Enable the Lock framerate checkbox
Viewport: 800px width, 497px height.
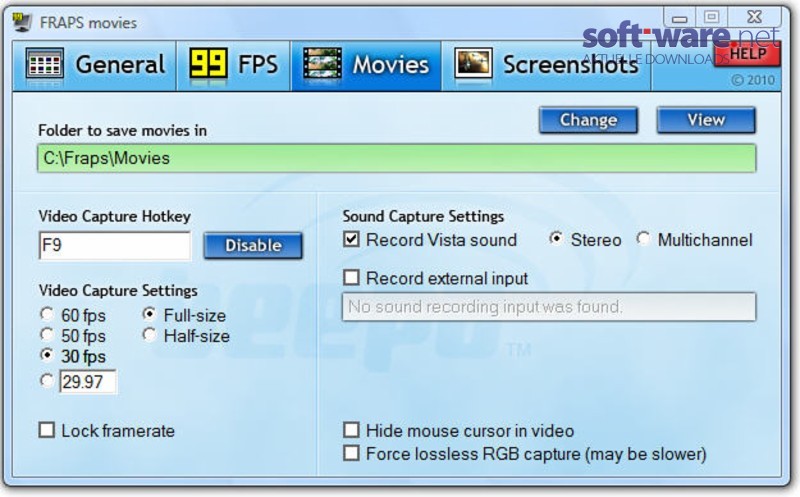(47, 430)
